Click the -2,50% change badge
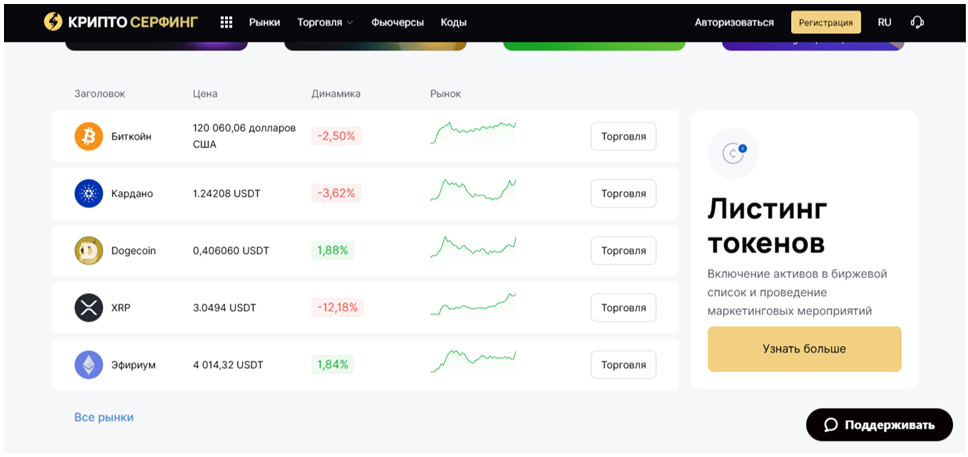Screen dimensions: 968x457 pos(336,136)
